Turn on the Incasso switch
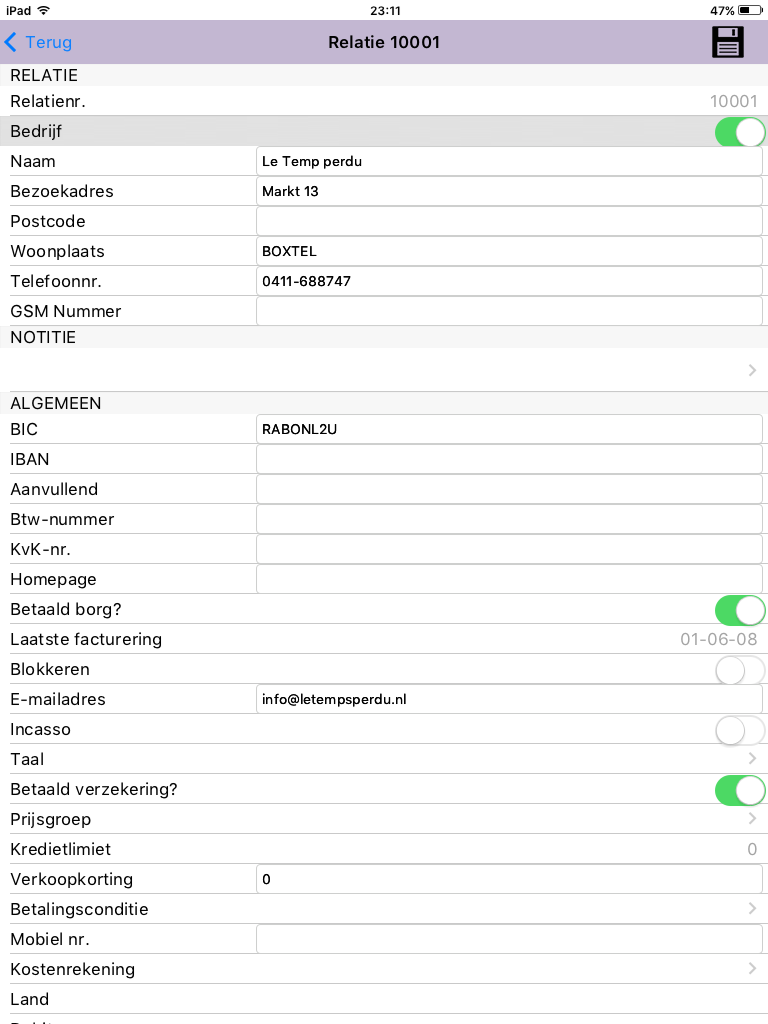 tap(740, 730)
